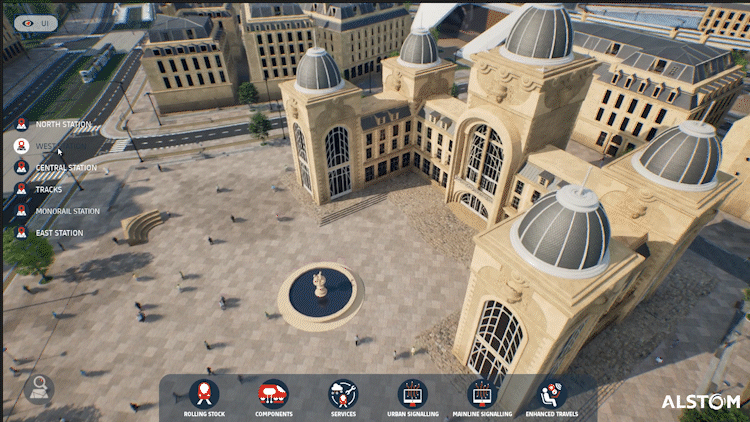Click the East Station pin icon
750x422 pixels.
click(x=22, y=233)
